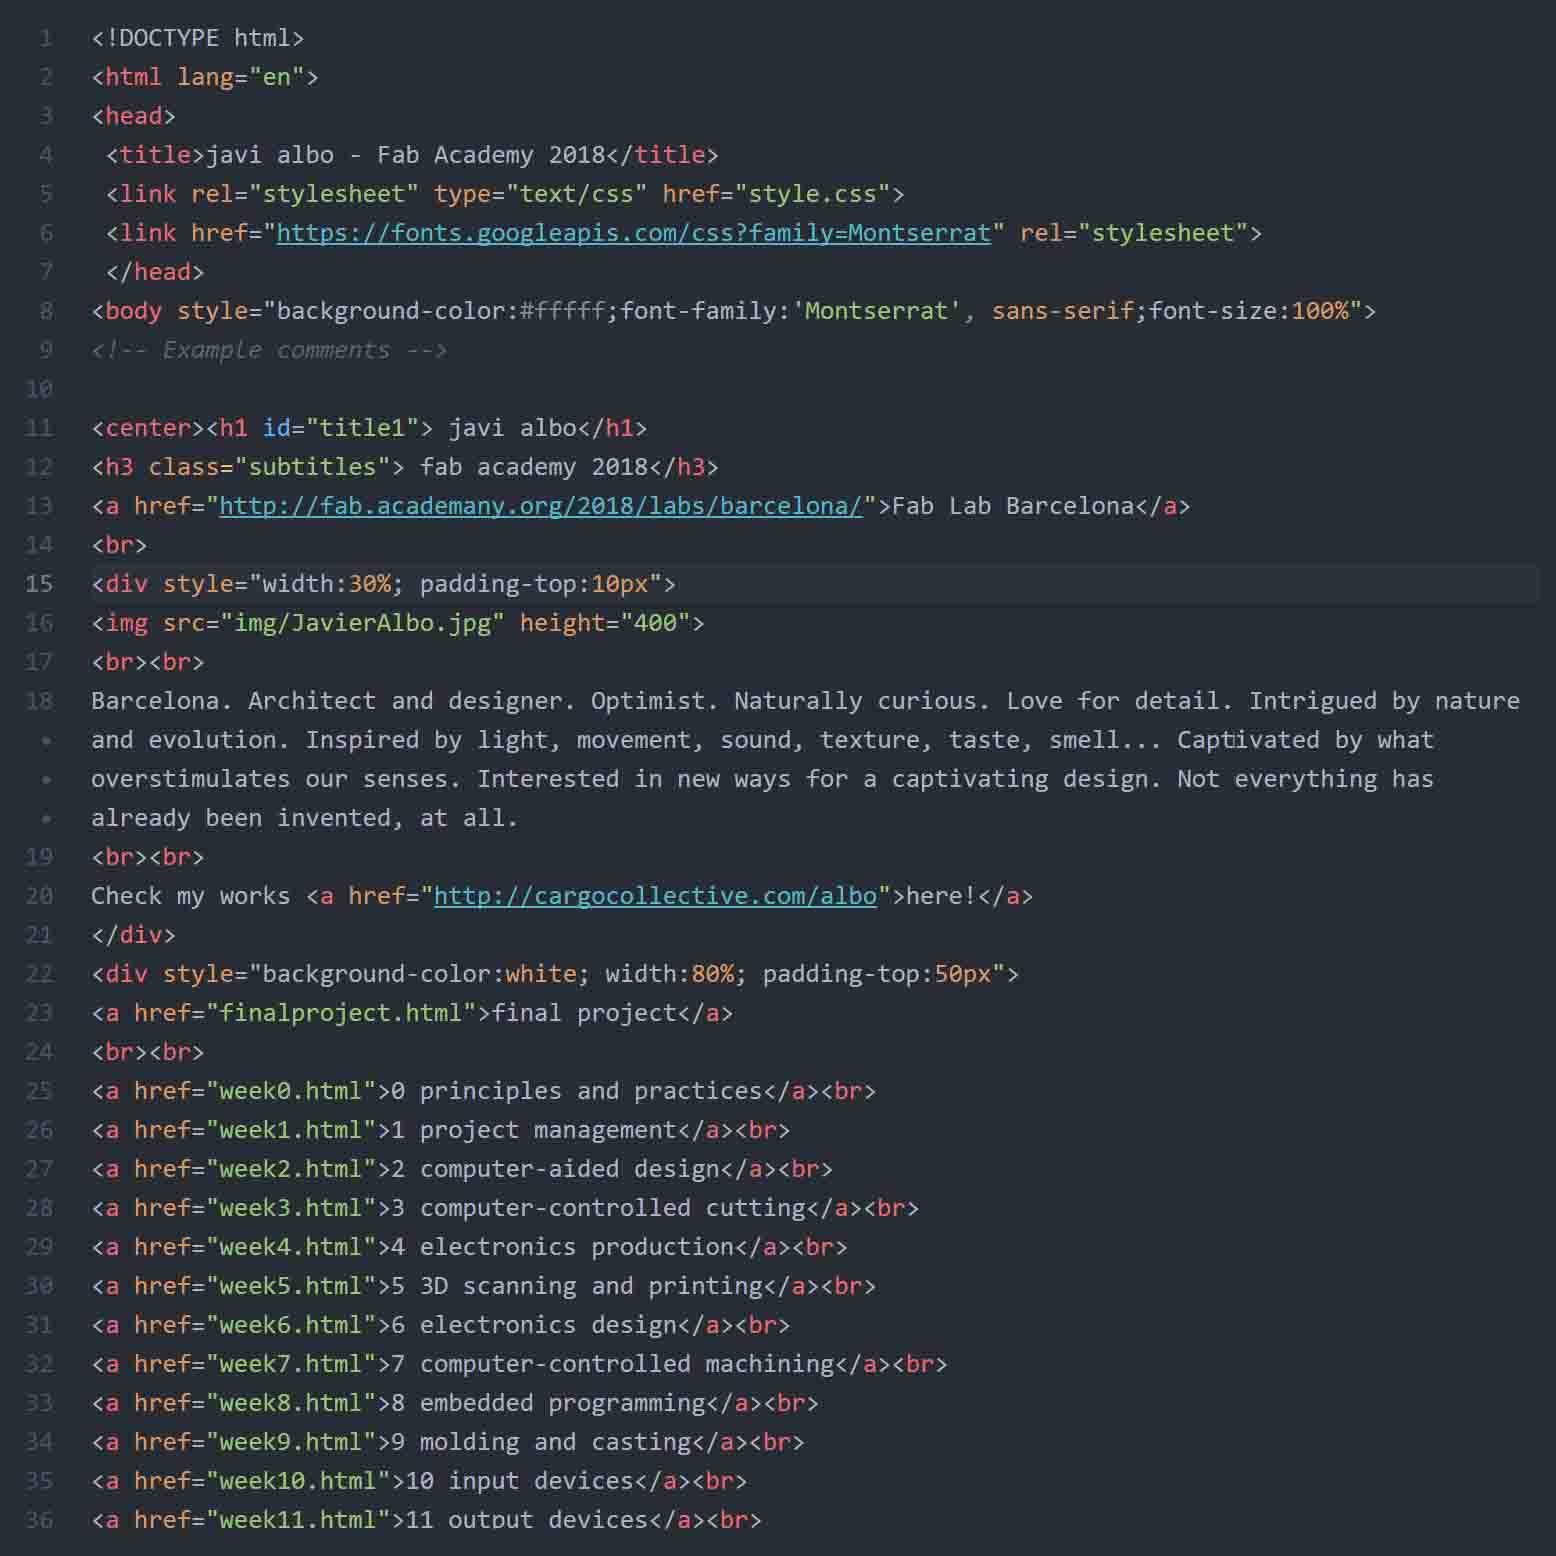The height and width of the screenshot is (1556, 1556).
Task: Click the closing </div> tag on line 21
Action: pyautogui.click(x=133, y=935)
